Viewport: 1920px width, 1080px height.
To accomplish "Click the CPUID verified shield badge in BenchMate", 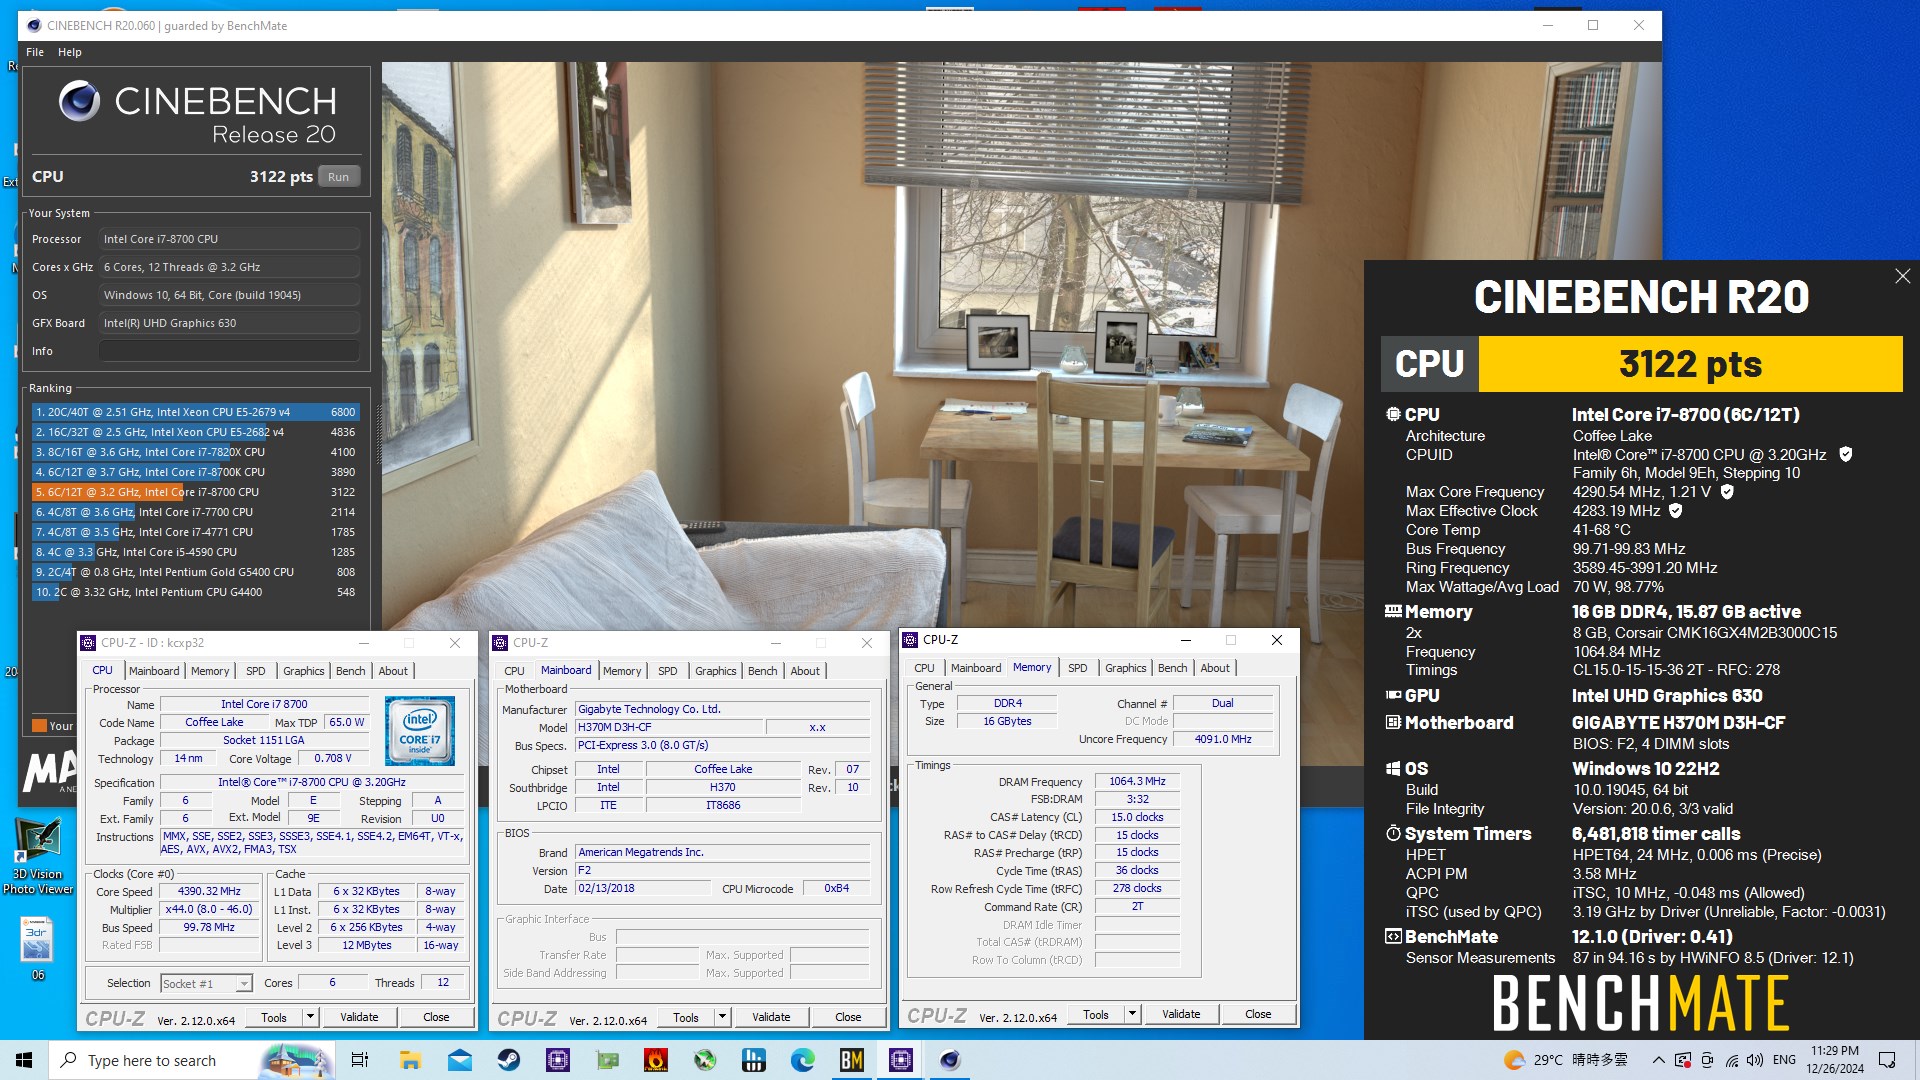I will pos(1846,455).
